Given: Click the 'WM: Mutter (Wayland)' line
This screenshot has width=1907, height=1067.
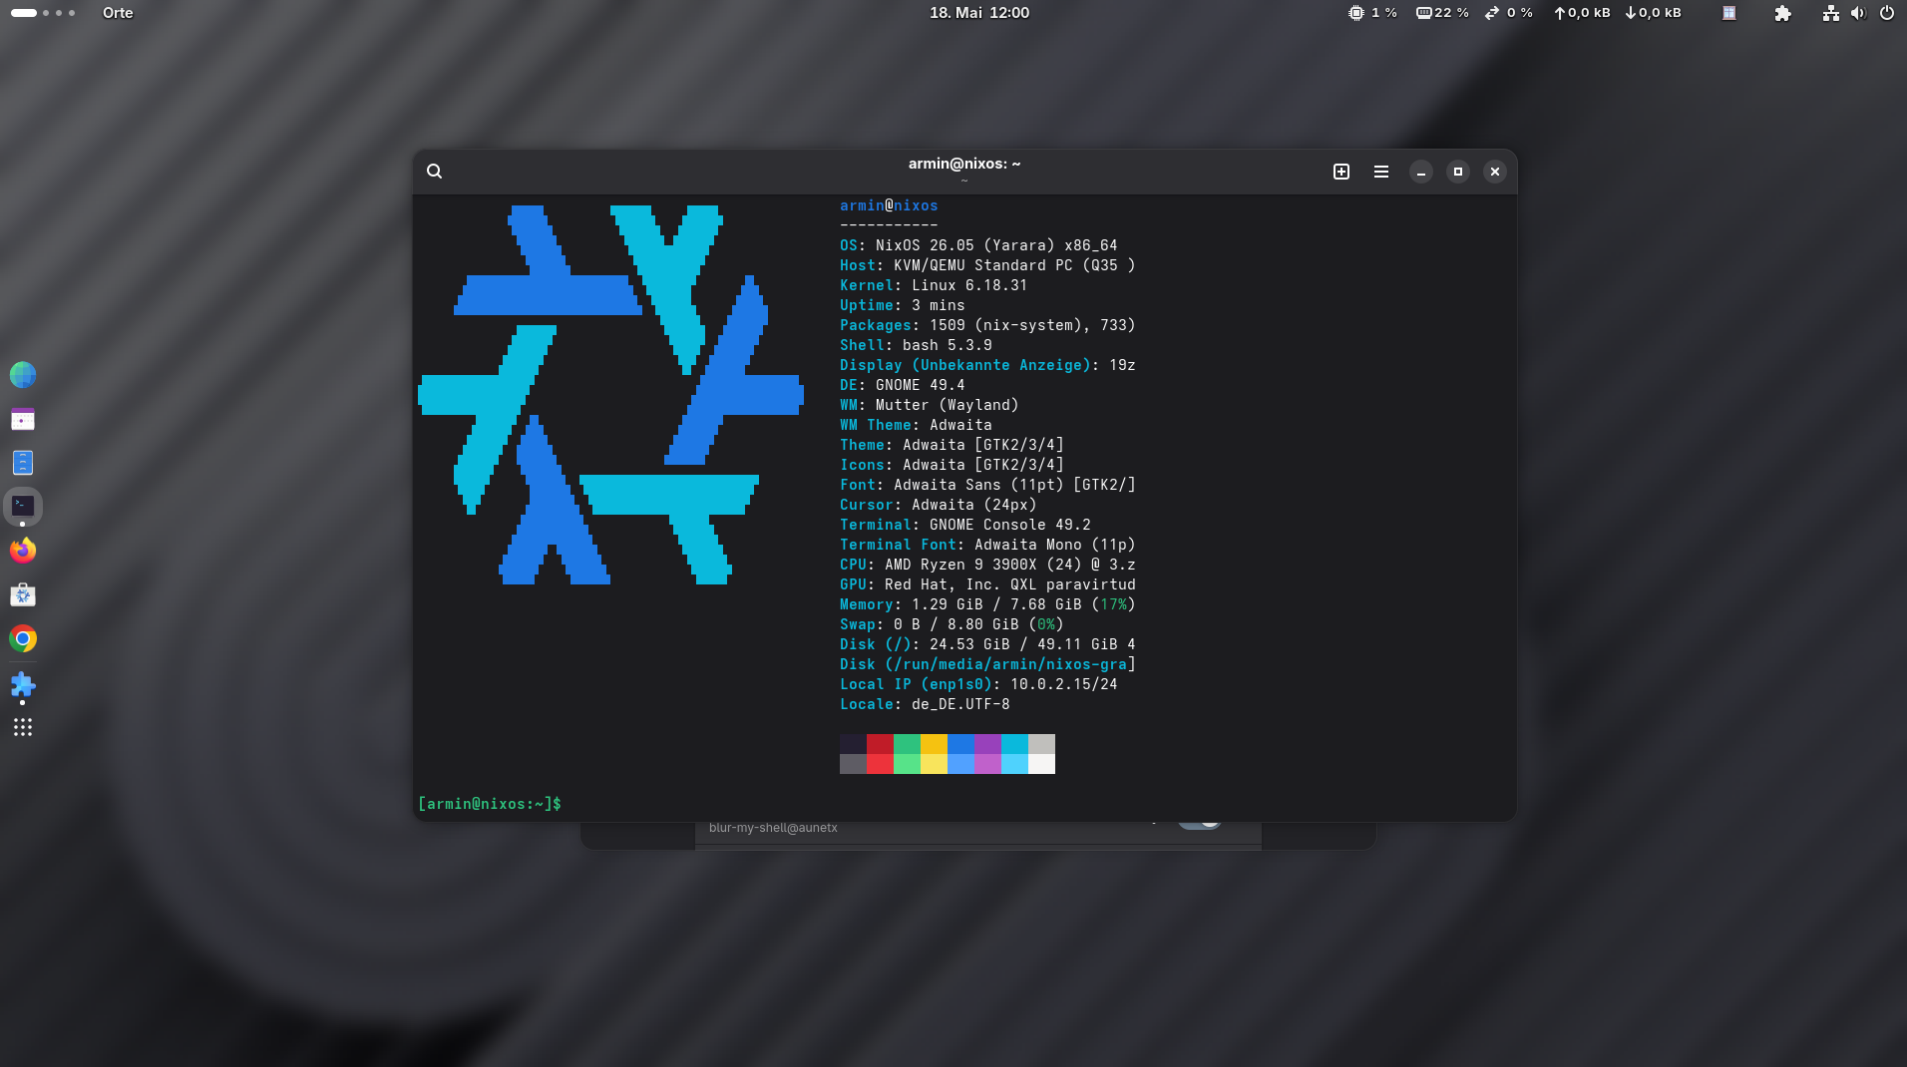Looking at the screenshot, I should [930, 406].
